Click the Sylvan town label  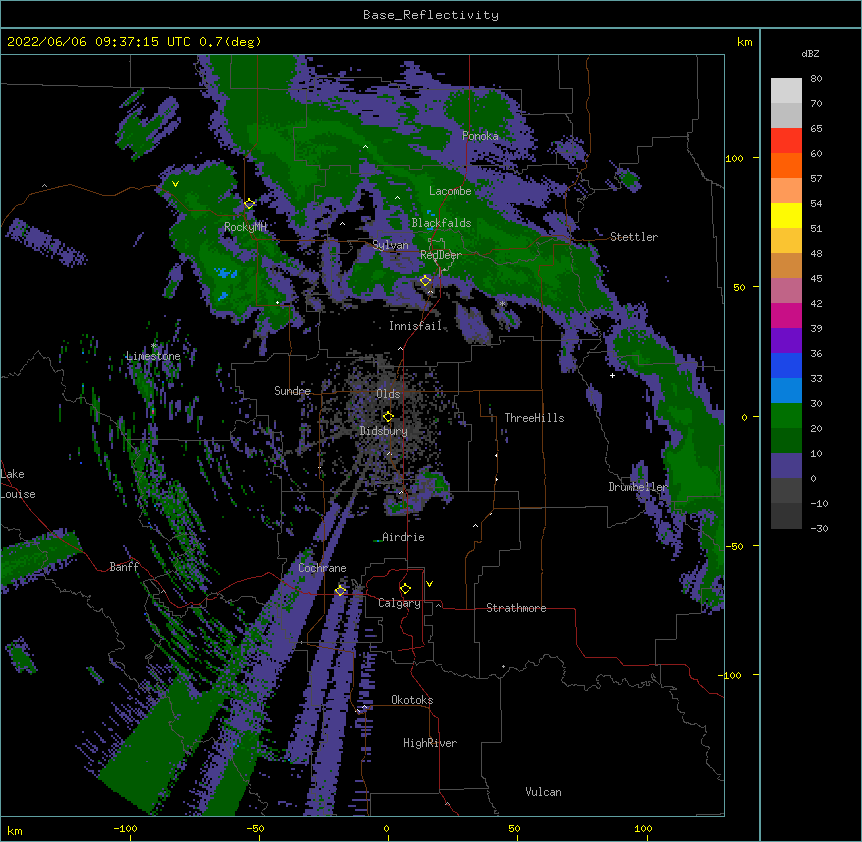[x=390, y=245]
